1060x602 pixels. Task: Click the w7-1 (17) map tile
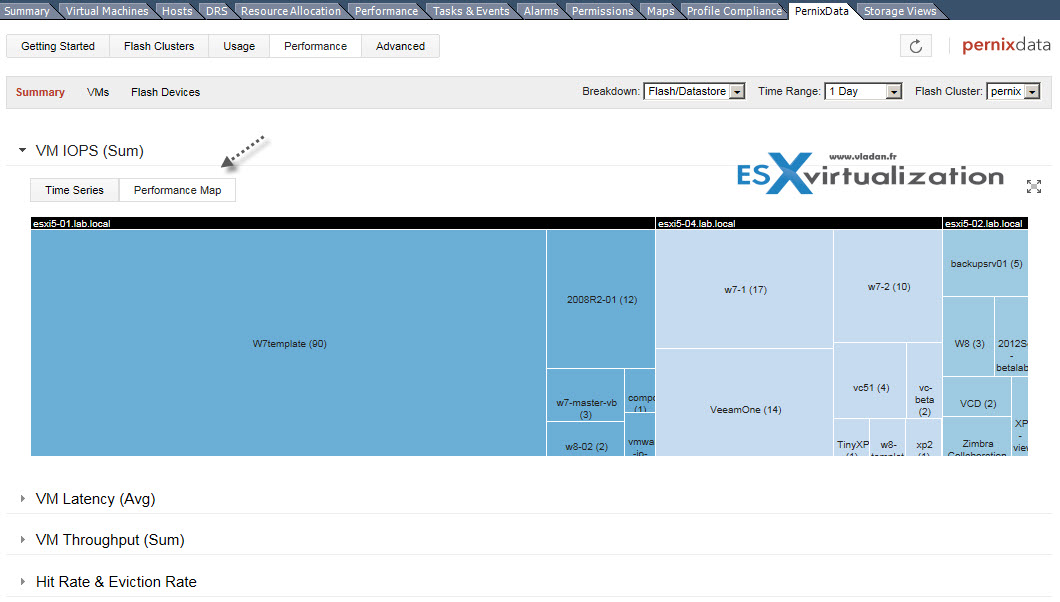point(744,289)
